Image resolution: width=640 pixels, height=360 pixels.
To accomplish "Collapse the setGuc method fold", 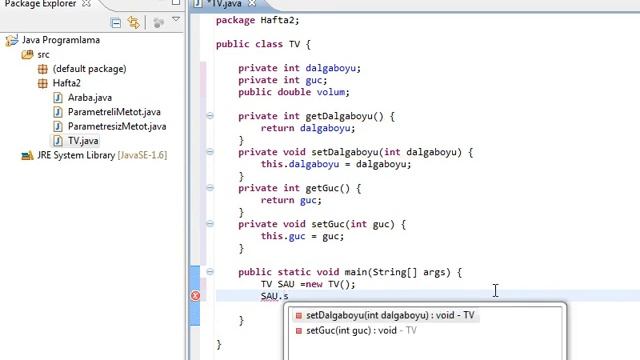I will tap(210, 224).
